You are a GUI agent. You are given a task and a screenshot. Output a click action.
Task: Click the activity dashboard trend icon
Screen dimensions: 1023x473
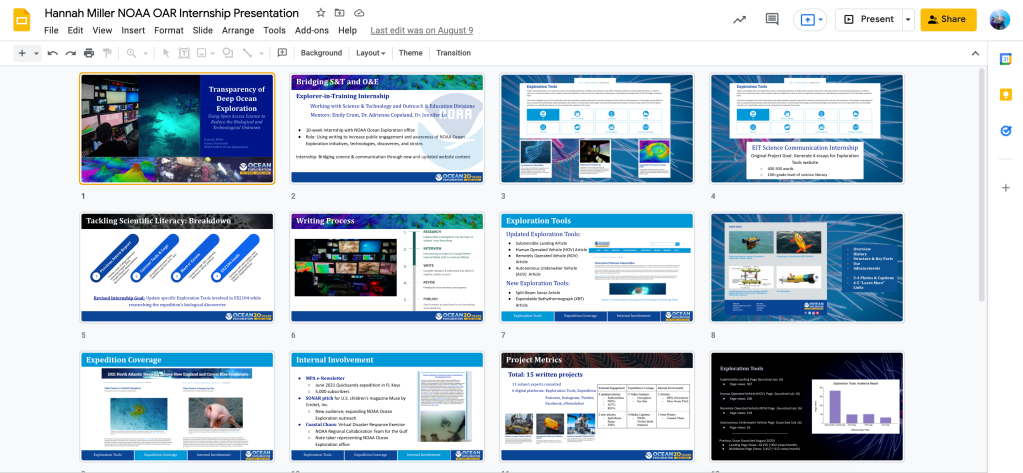click(x=739, y=19)
